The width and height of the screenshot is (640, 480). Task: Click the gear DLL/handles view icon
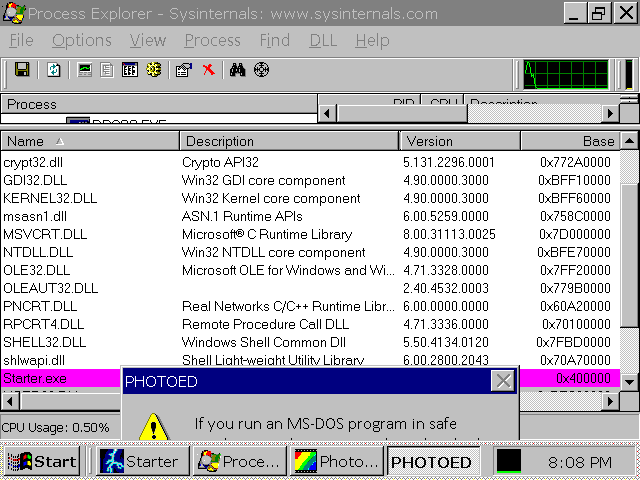tap(153, 70)
